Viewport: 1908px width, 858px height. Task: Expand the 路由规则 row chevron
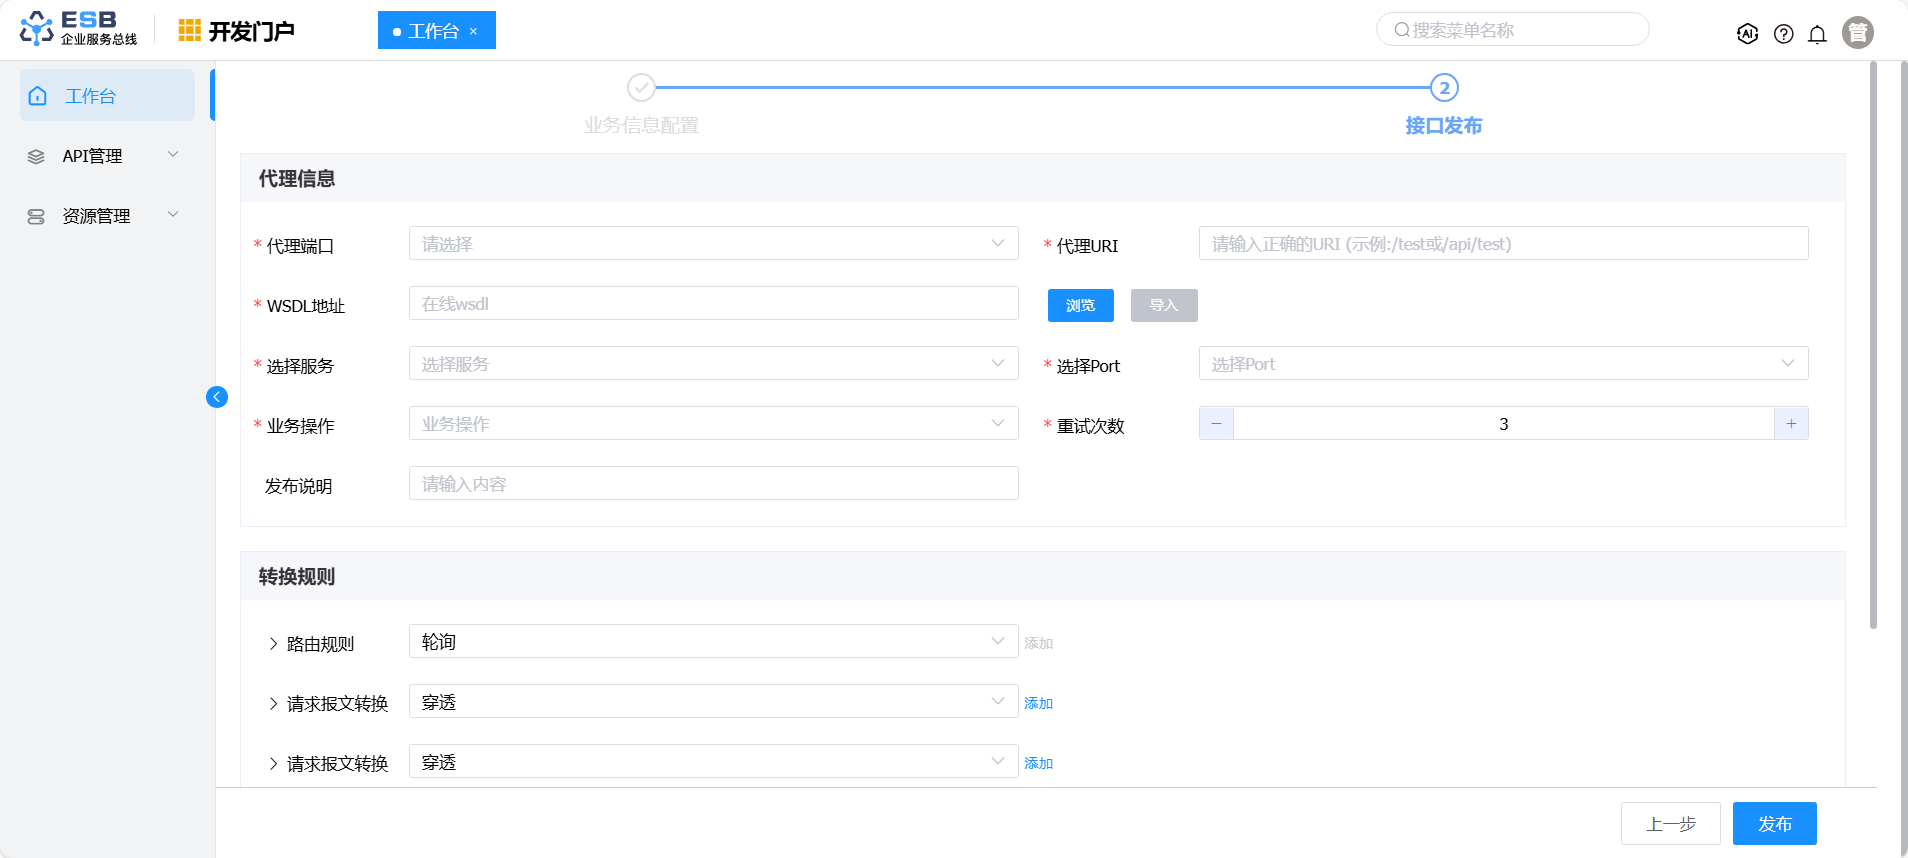(x=273, y=644)
